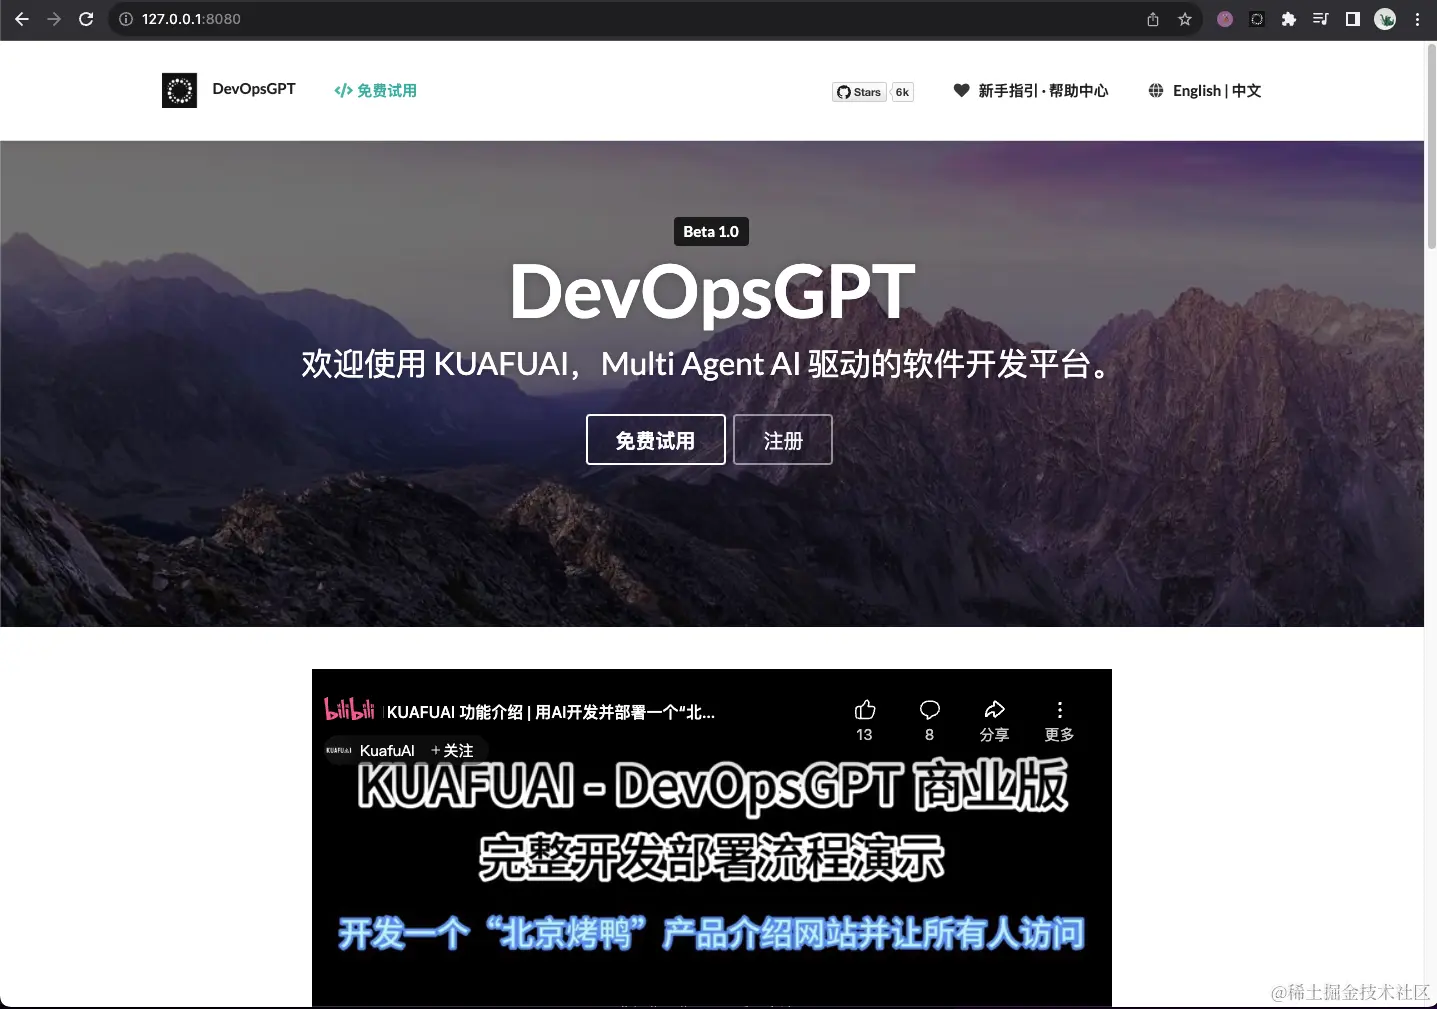Click the 欢迎使用 KUAFUAI tagline text
This screenshot has width=1437, height=1009.
707,364
